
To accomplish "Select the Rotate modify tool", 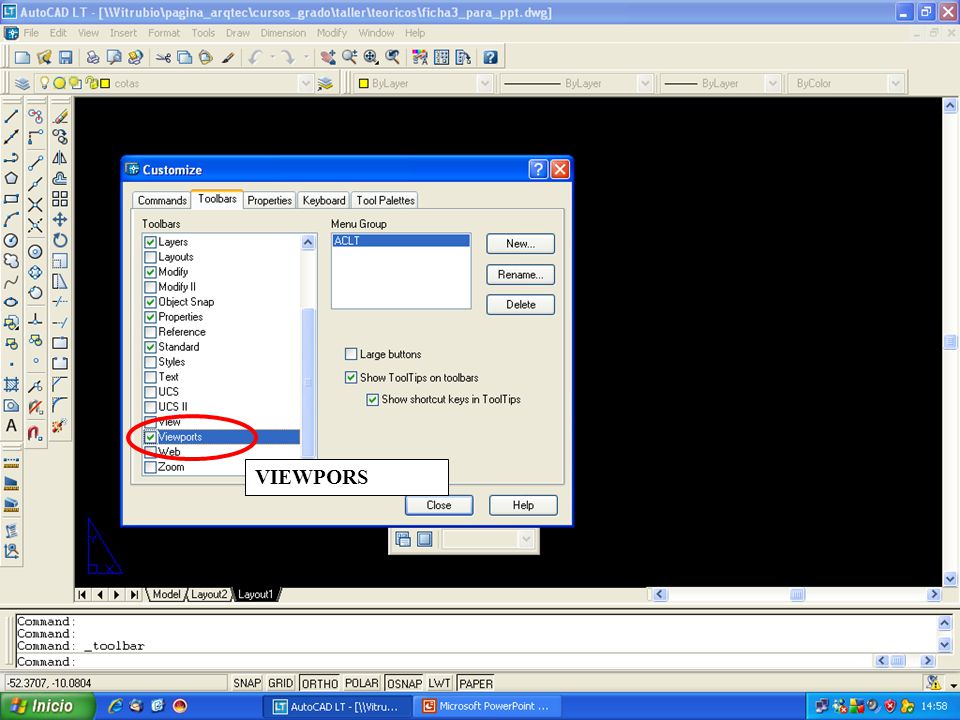I will pos(60,240).
